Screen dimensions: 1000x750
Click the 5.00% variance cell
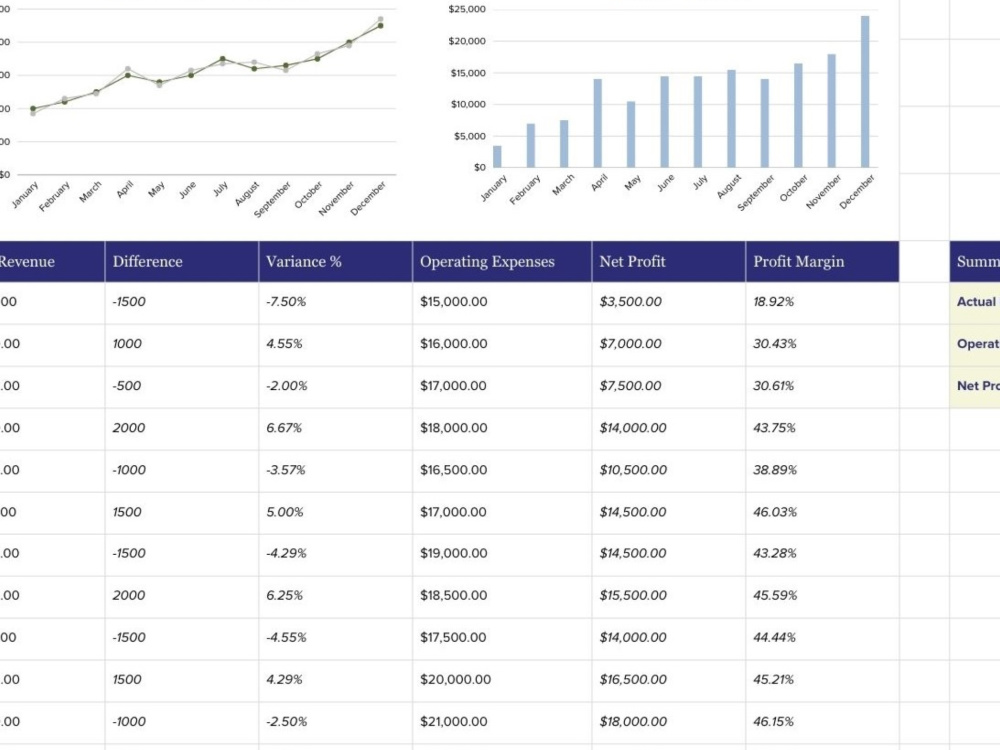coord(335,512)
